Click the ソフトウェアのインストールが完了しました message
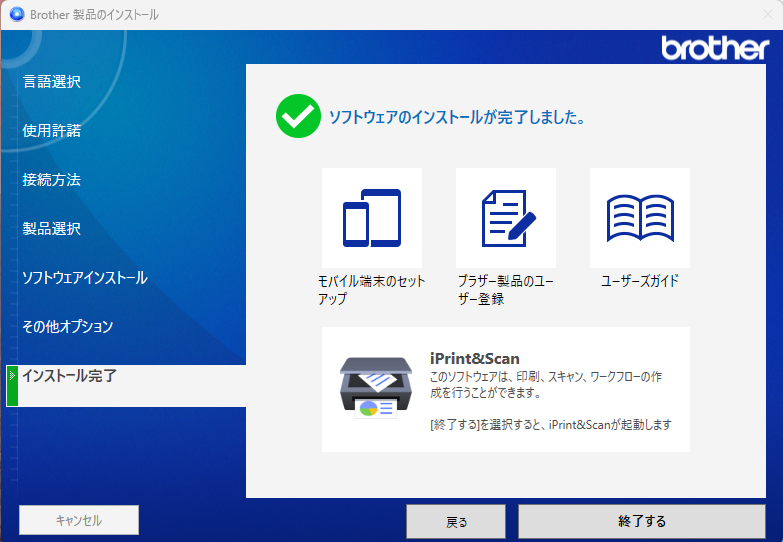 click(456, 117)
